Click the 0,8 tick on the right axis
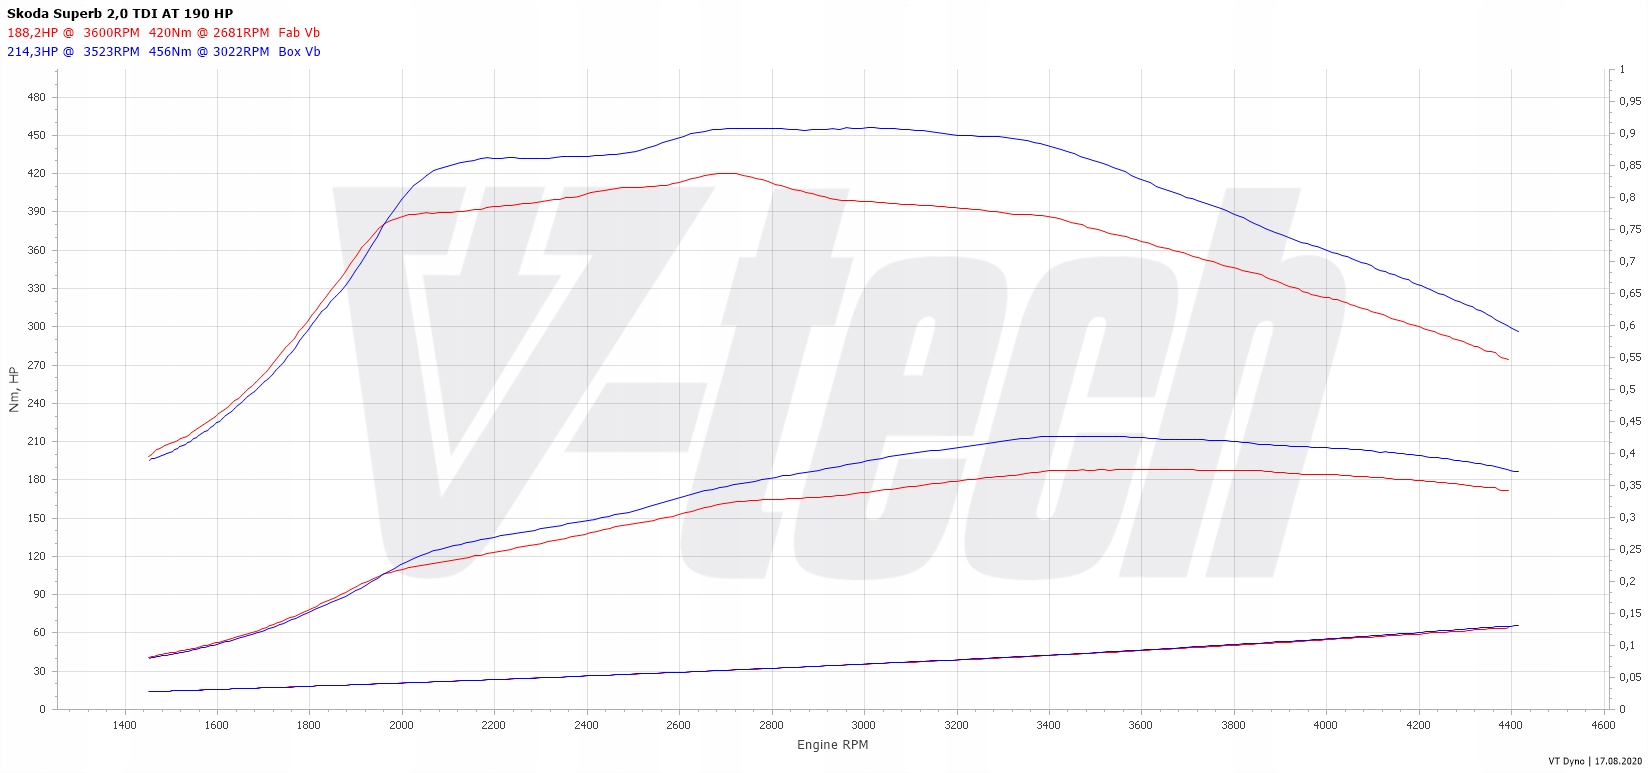Viewport: 1648px width, 773px height. point(1627,197)
